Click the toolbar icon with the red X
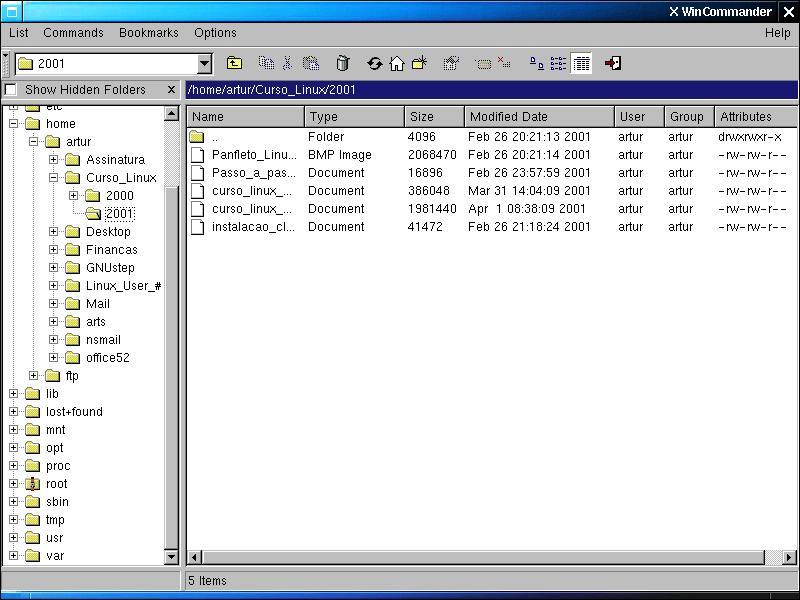Viewport: 800px width, 600px height. [x=504, y=62]
